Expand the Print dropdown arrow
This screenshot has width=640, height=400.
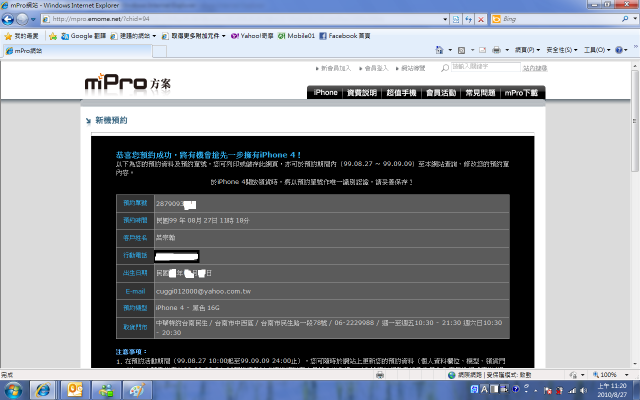507,50
